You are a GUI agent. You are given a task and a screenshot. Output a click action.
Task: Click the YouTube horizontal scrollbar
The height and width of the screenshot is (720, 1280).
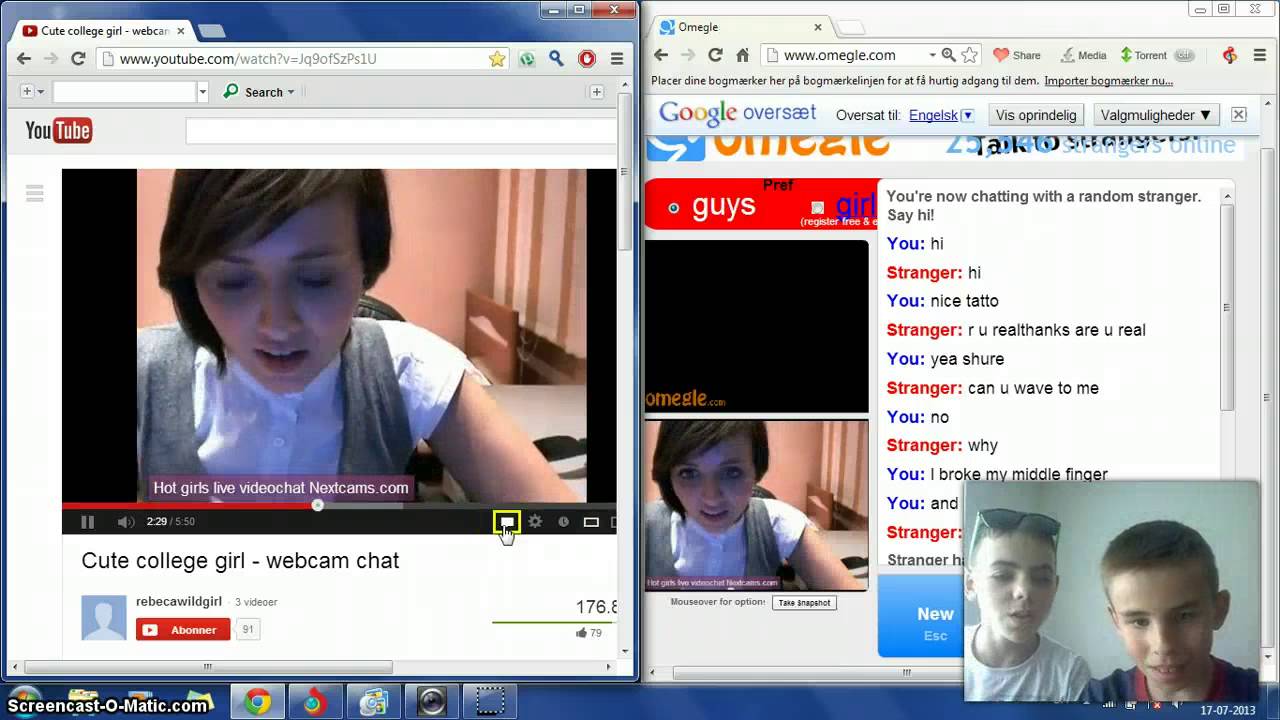[208, 667]
